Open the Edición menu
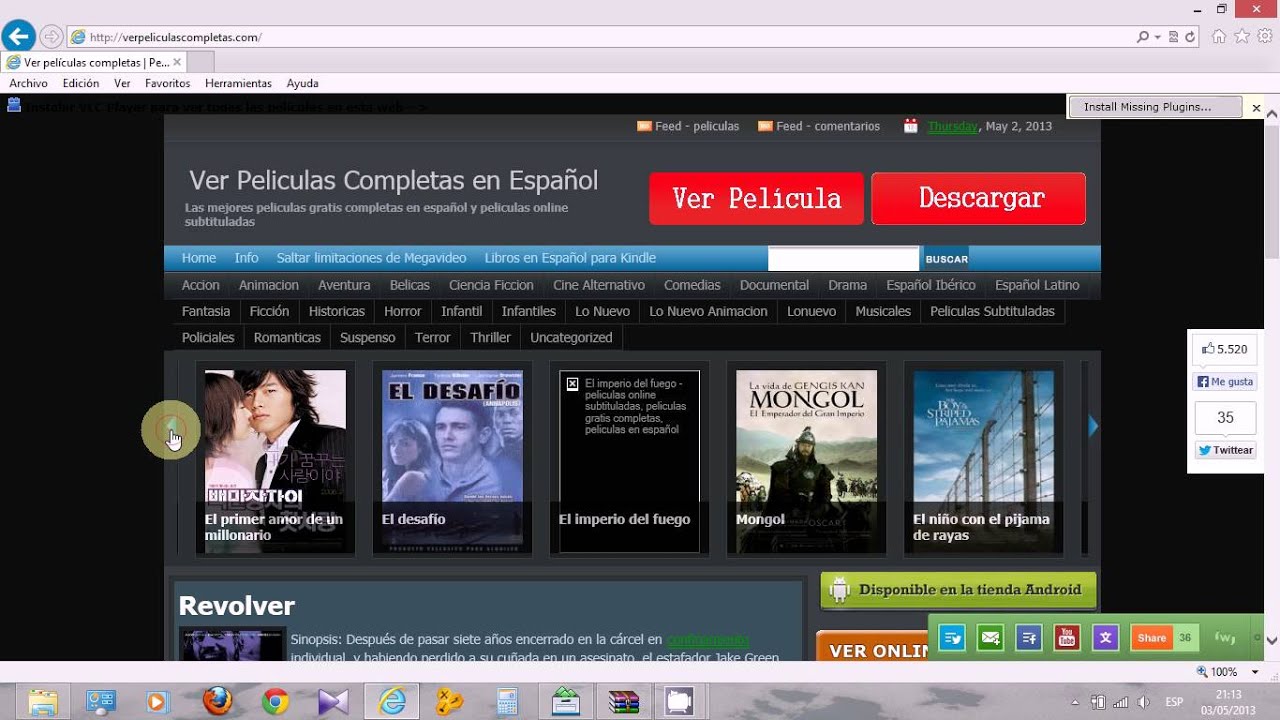The width and height of the screenshot is (1280, 720). tap(81, 83)
